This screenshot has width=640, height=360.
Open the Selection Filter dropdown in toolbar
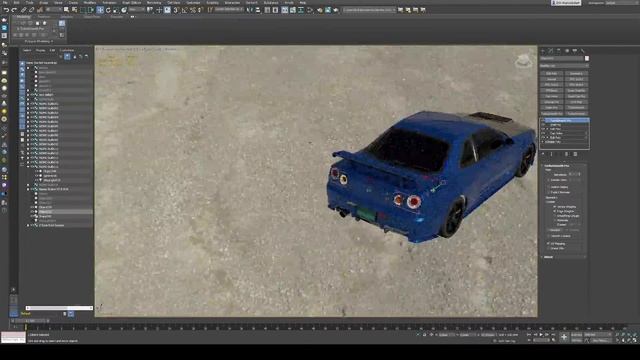tap(53, 10)
